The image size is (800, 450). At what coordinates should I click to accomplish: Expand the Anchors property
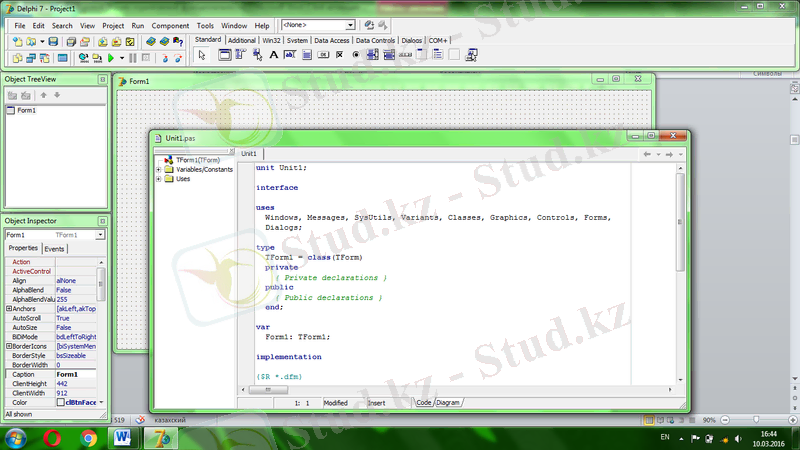point(9,309)
